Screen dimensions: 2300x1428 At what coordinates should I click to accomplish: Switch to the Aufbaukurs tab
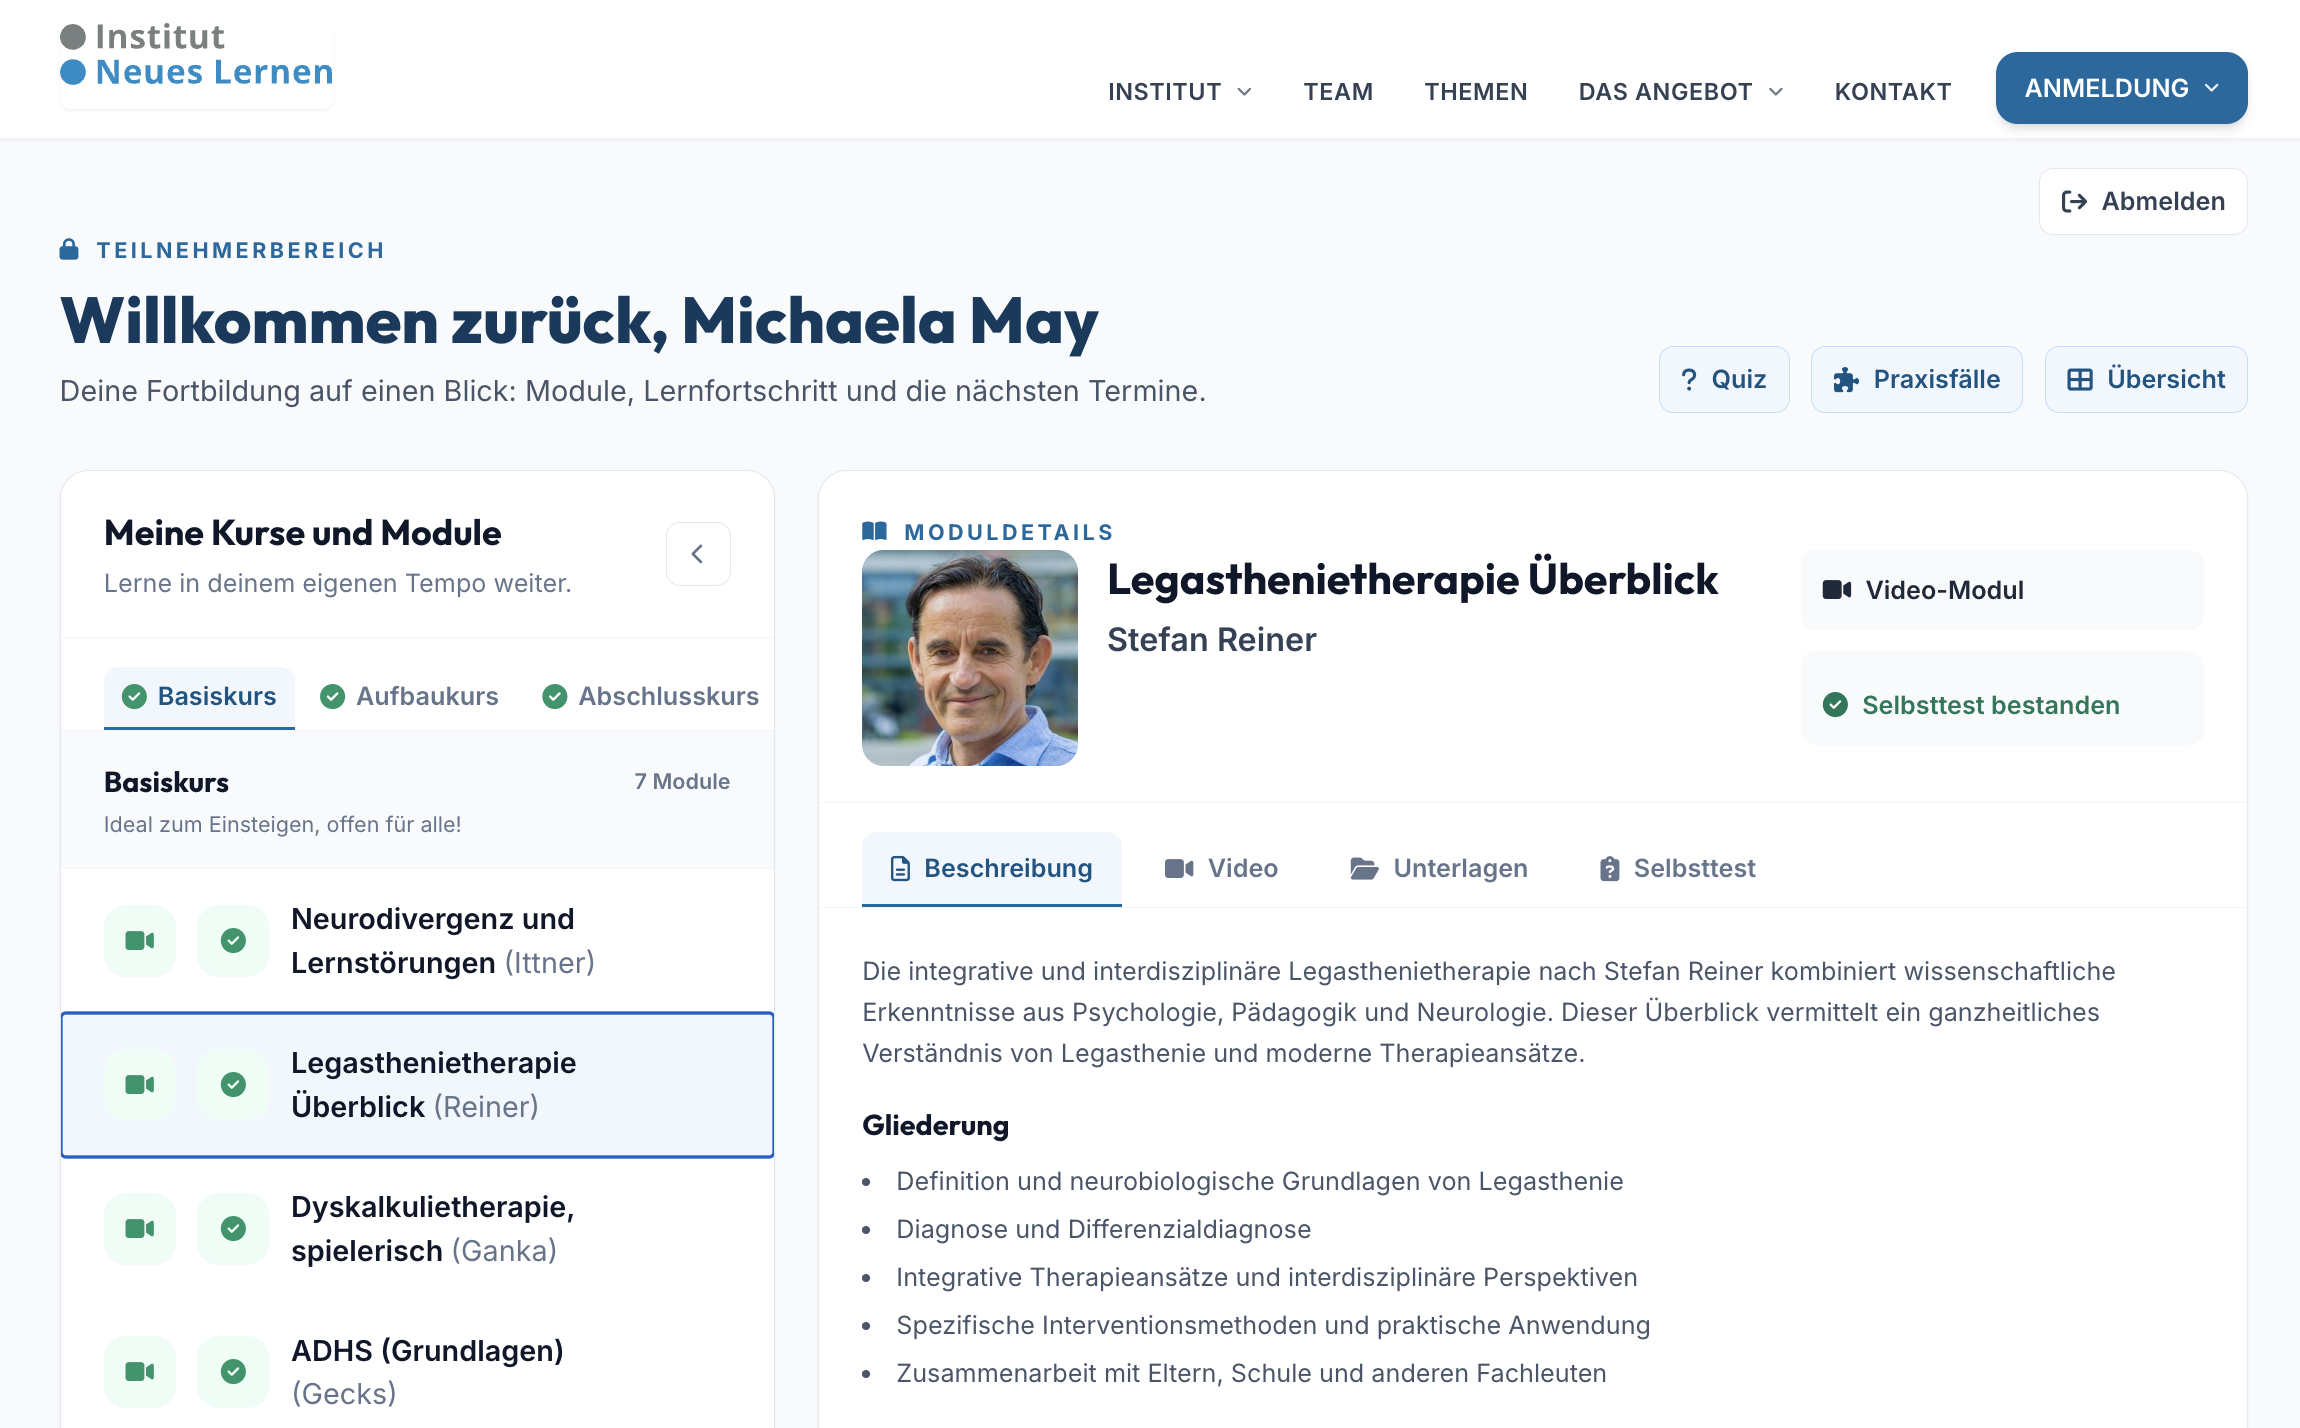click(x=409, y=696)
